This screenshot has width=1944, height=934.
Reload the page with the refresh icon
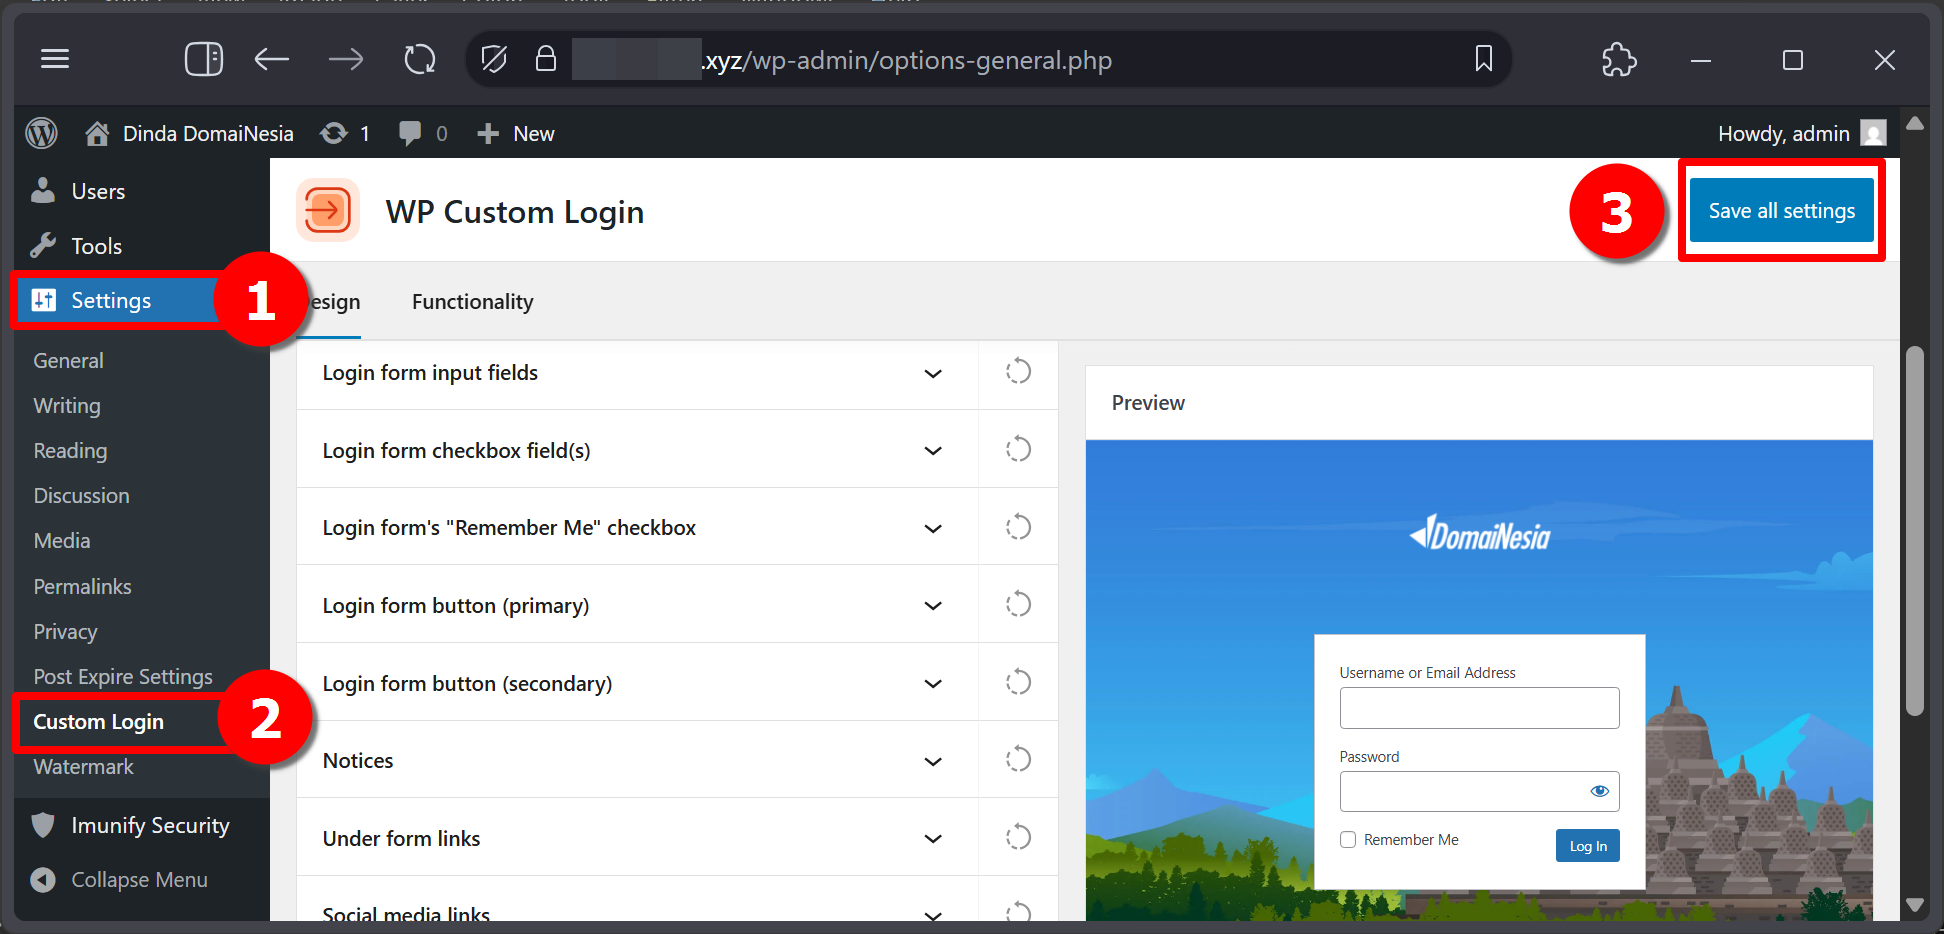pyautogui.click(x=420, y=60)
